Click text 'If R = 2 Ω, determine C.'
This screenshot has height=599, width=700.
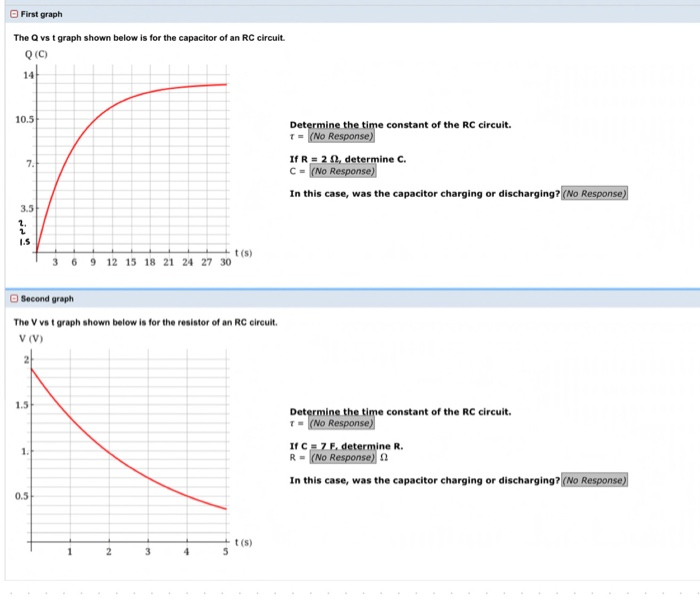[348, 159]
